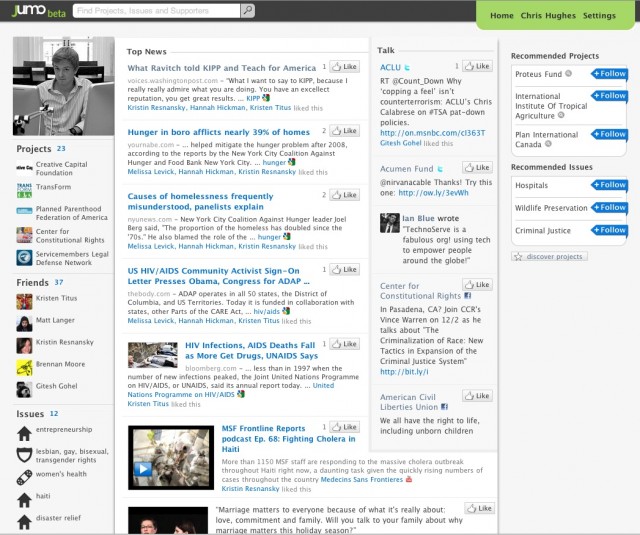The width and height of the screenshot is (640, 535).
Task: Like the ACLU talk post
Action: 477,66
